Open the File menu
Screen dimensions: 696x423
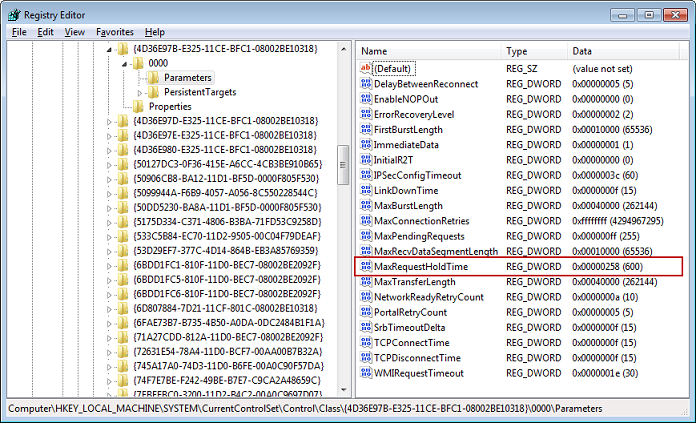[19, 32]
